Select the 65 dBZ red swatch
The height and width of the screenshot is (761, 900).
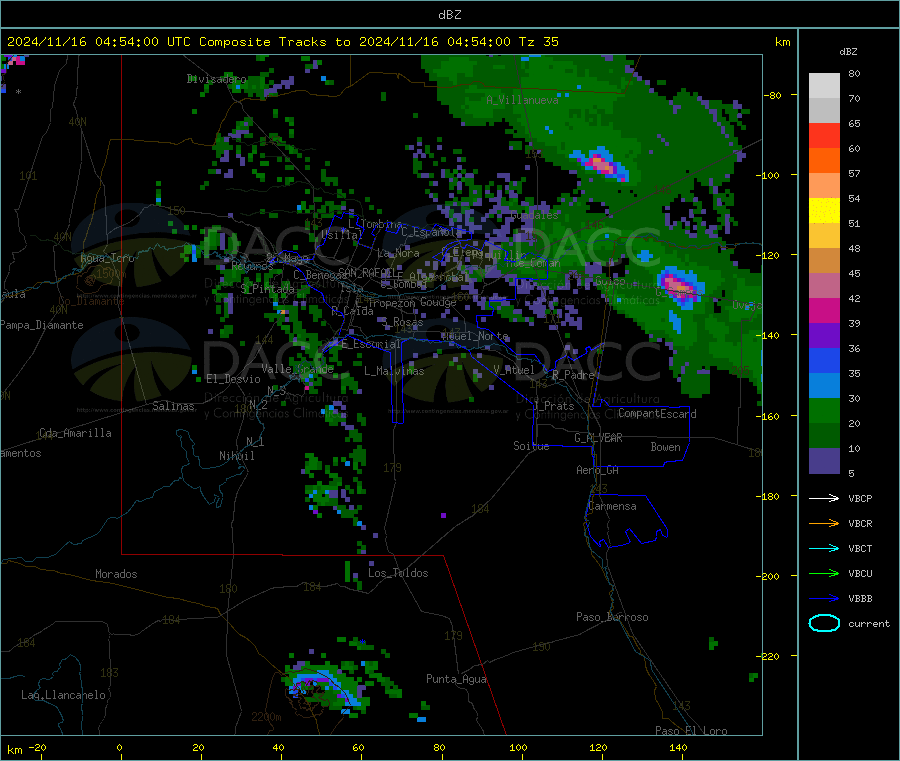pyautogui.click(x=824, y=135)
